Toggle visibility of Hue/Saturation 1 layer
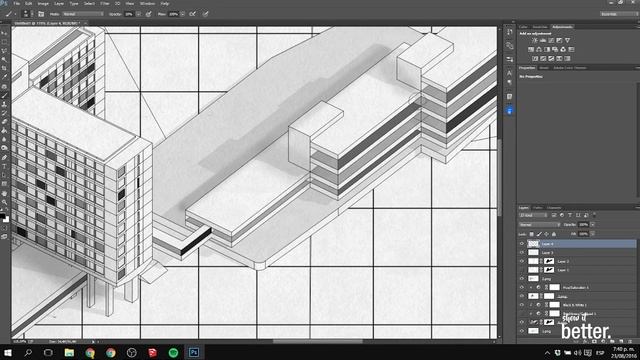 pyautogui.click(x=522, y=287)
